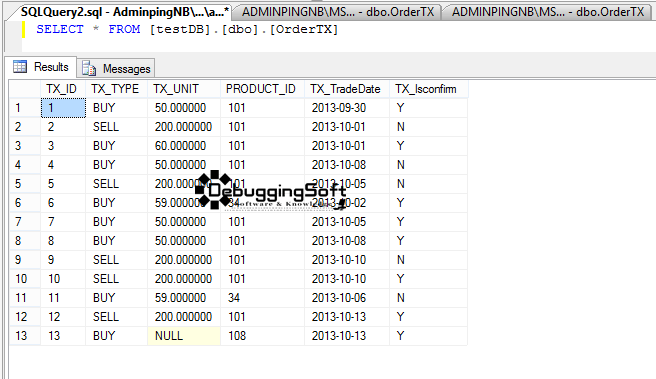Click inside the SELECT query editor text

[187, 30]
